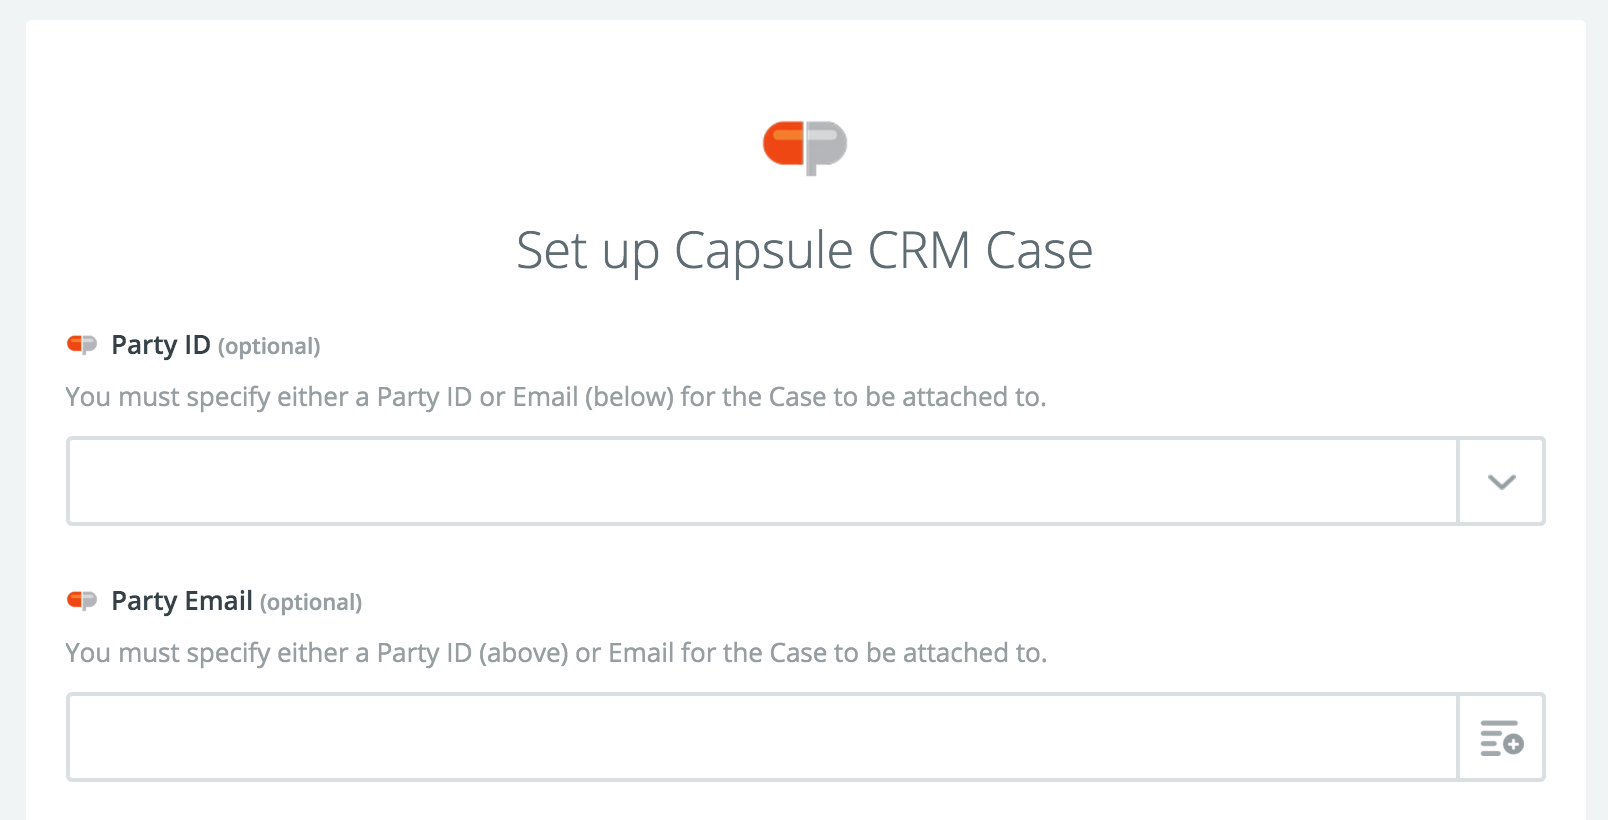Image resolution: width=1608 pixels, height=820 pixels.
Task: Focus the Party Email text field
Action: tap(762, 737)
